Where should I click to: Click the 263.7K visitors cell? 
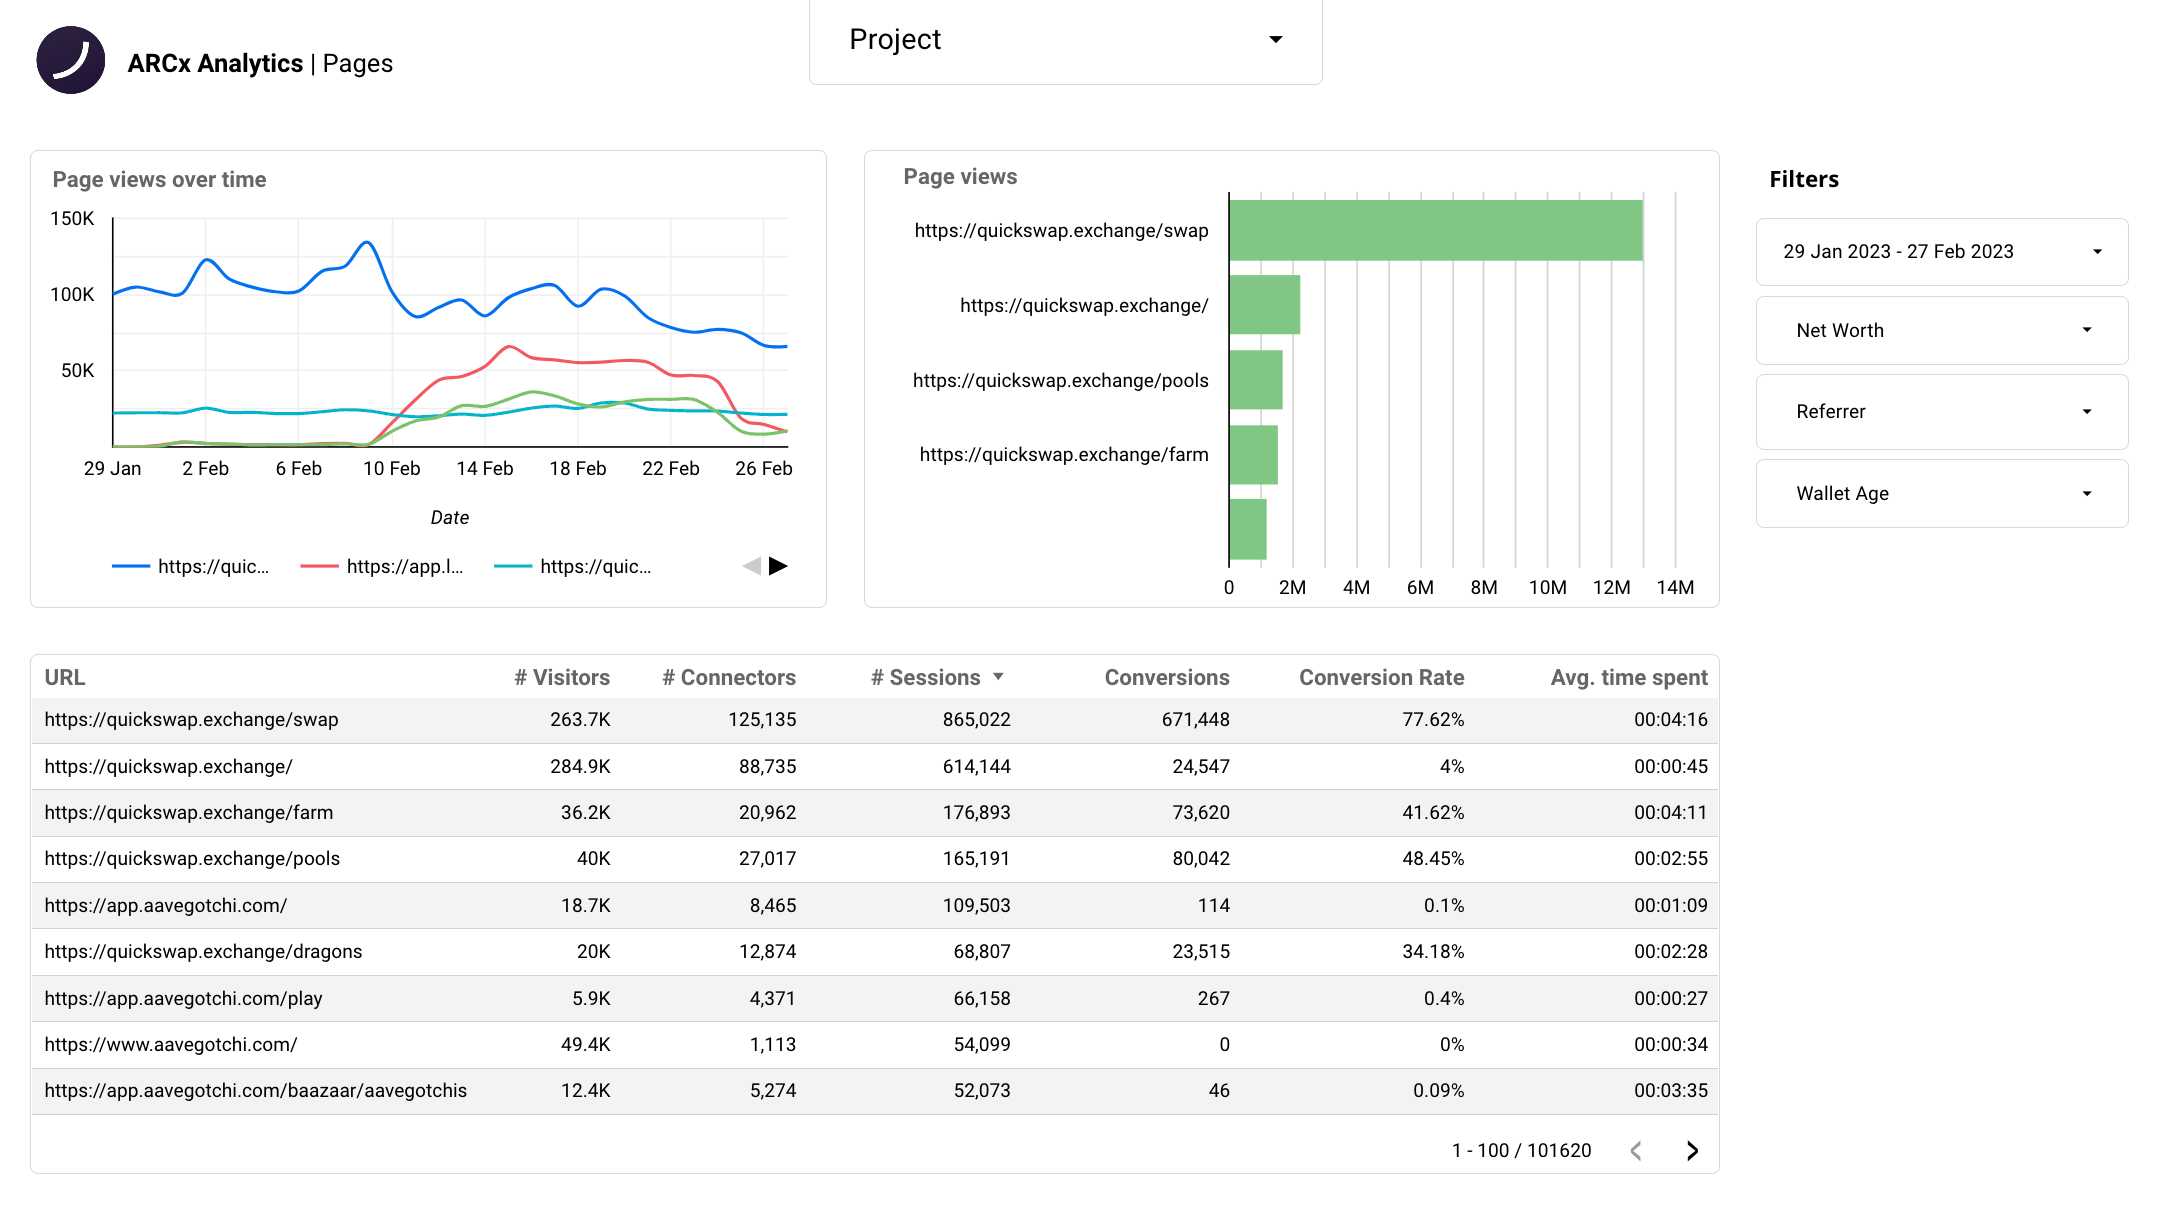coord(580,720)
